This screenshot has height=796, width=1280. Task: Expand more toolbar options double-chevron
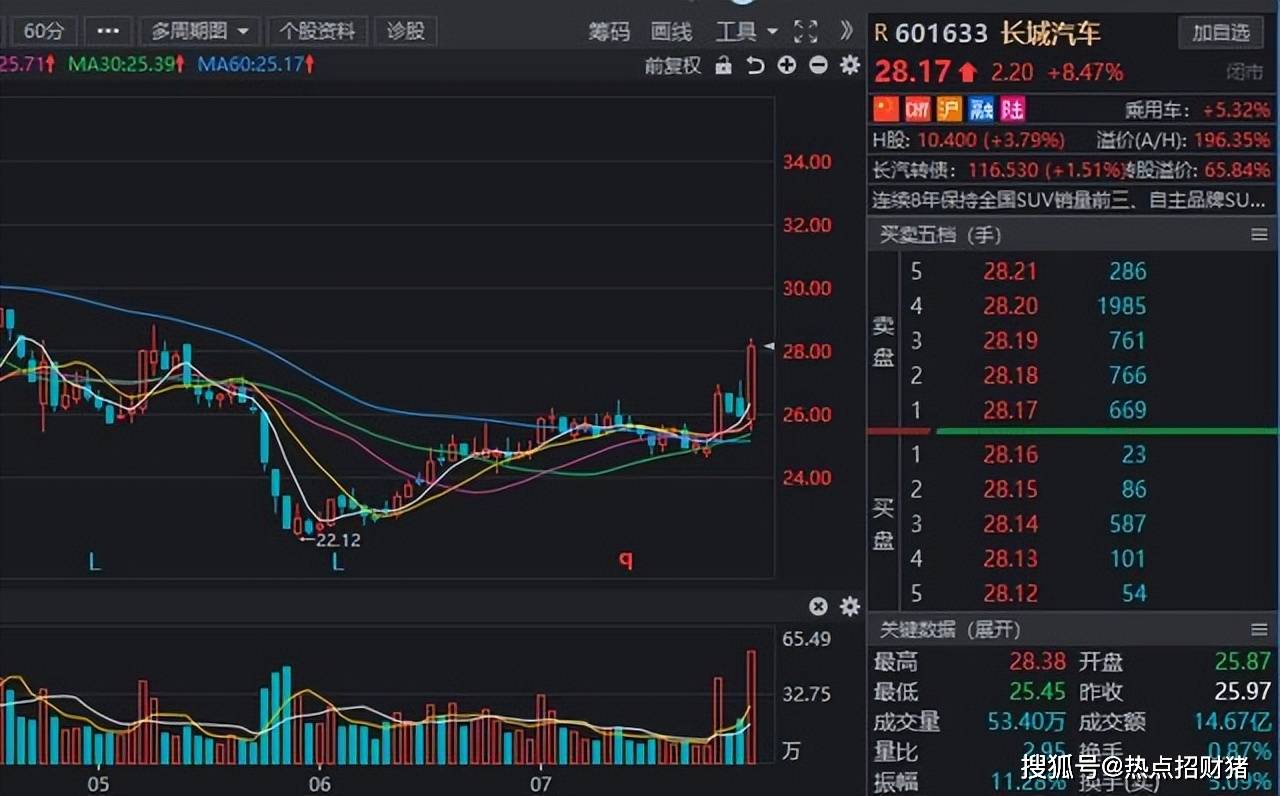click(846, 31)
